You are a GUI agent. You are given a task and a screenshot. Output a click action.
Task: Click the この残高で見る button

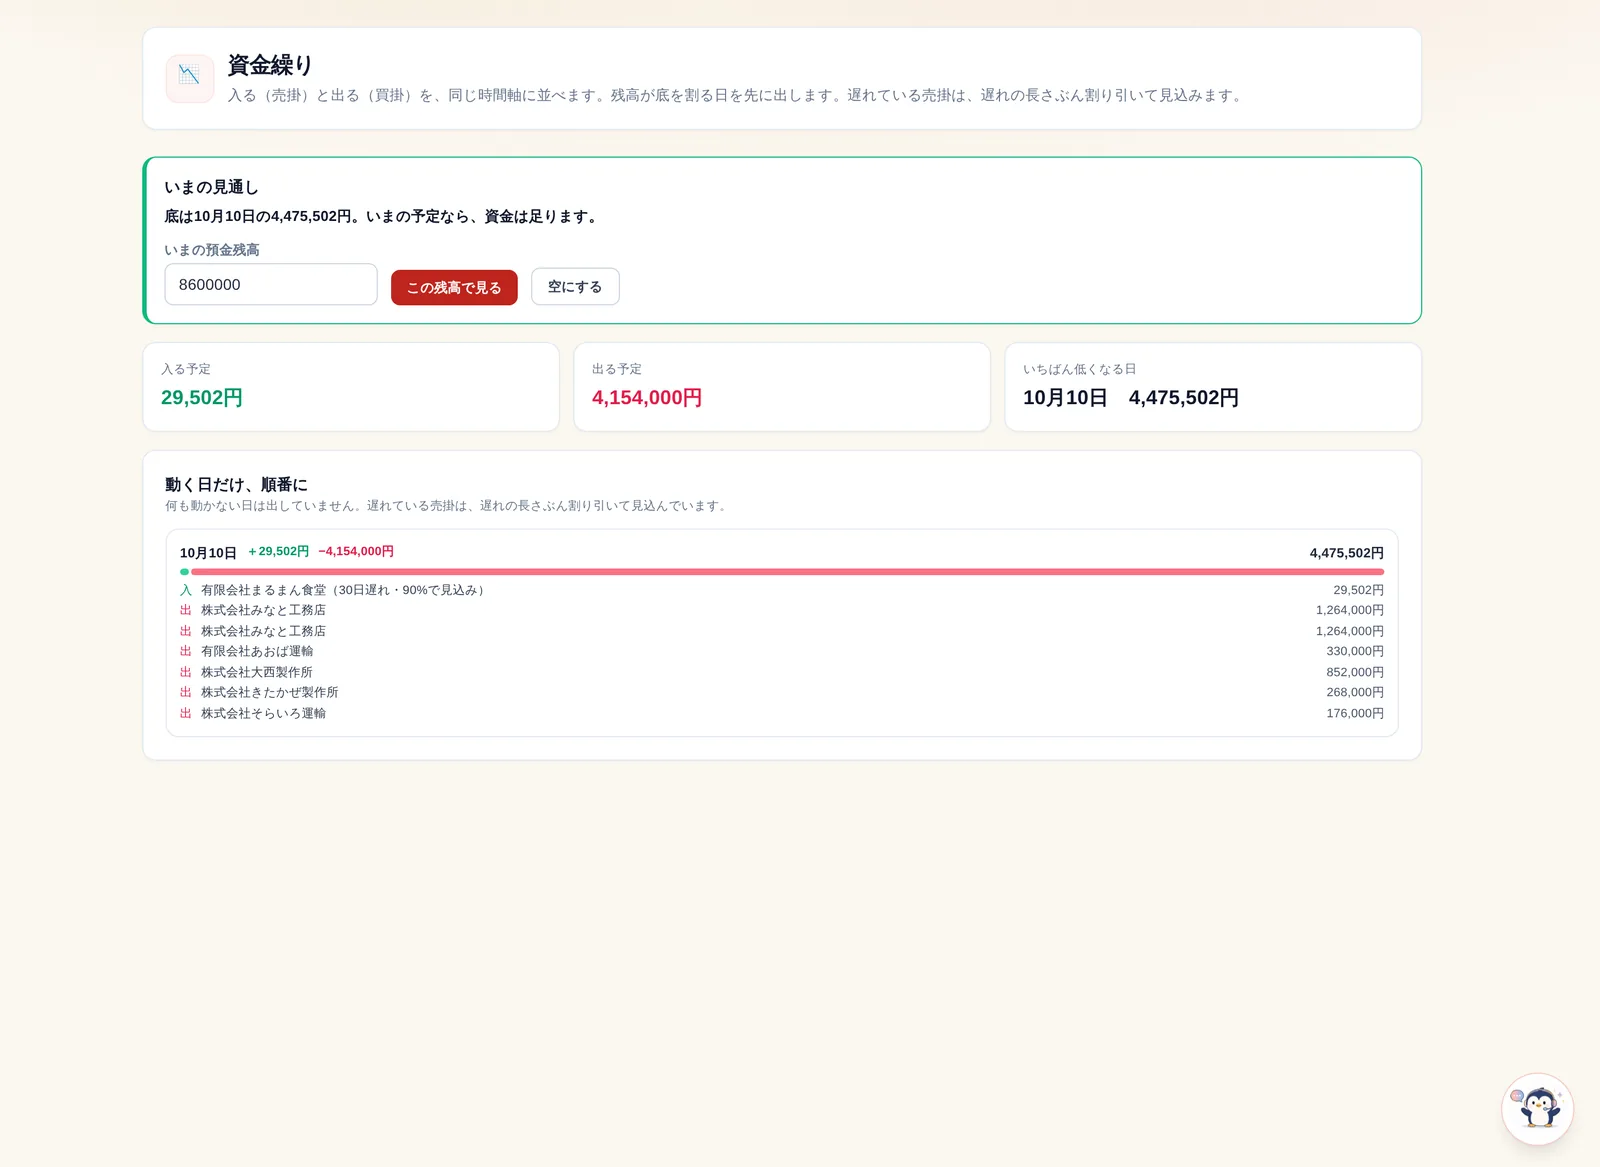454,288
